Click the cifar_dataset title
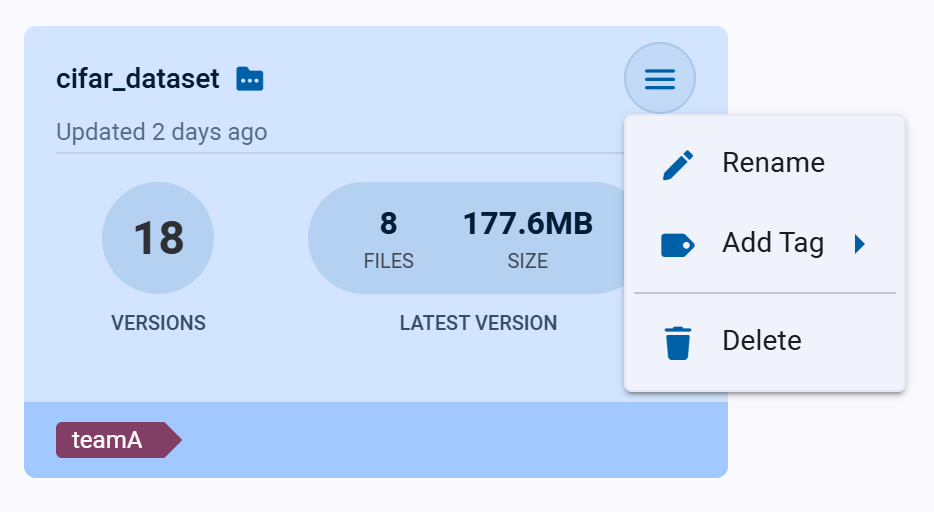The width and height of the screenshot is (934, 512). click(x=138, y=79)
